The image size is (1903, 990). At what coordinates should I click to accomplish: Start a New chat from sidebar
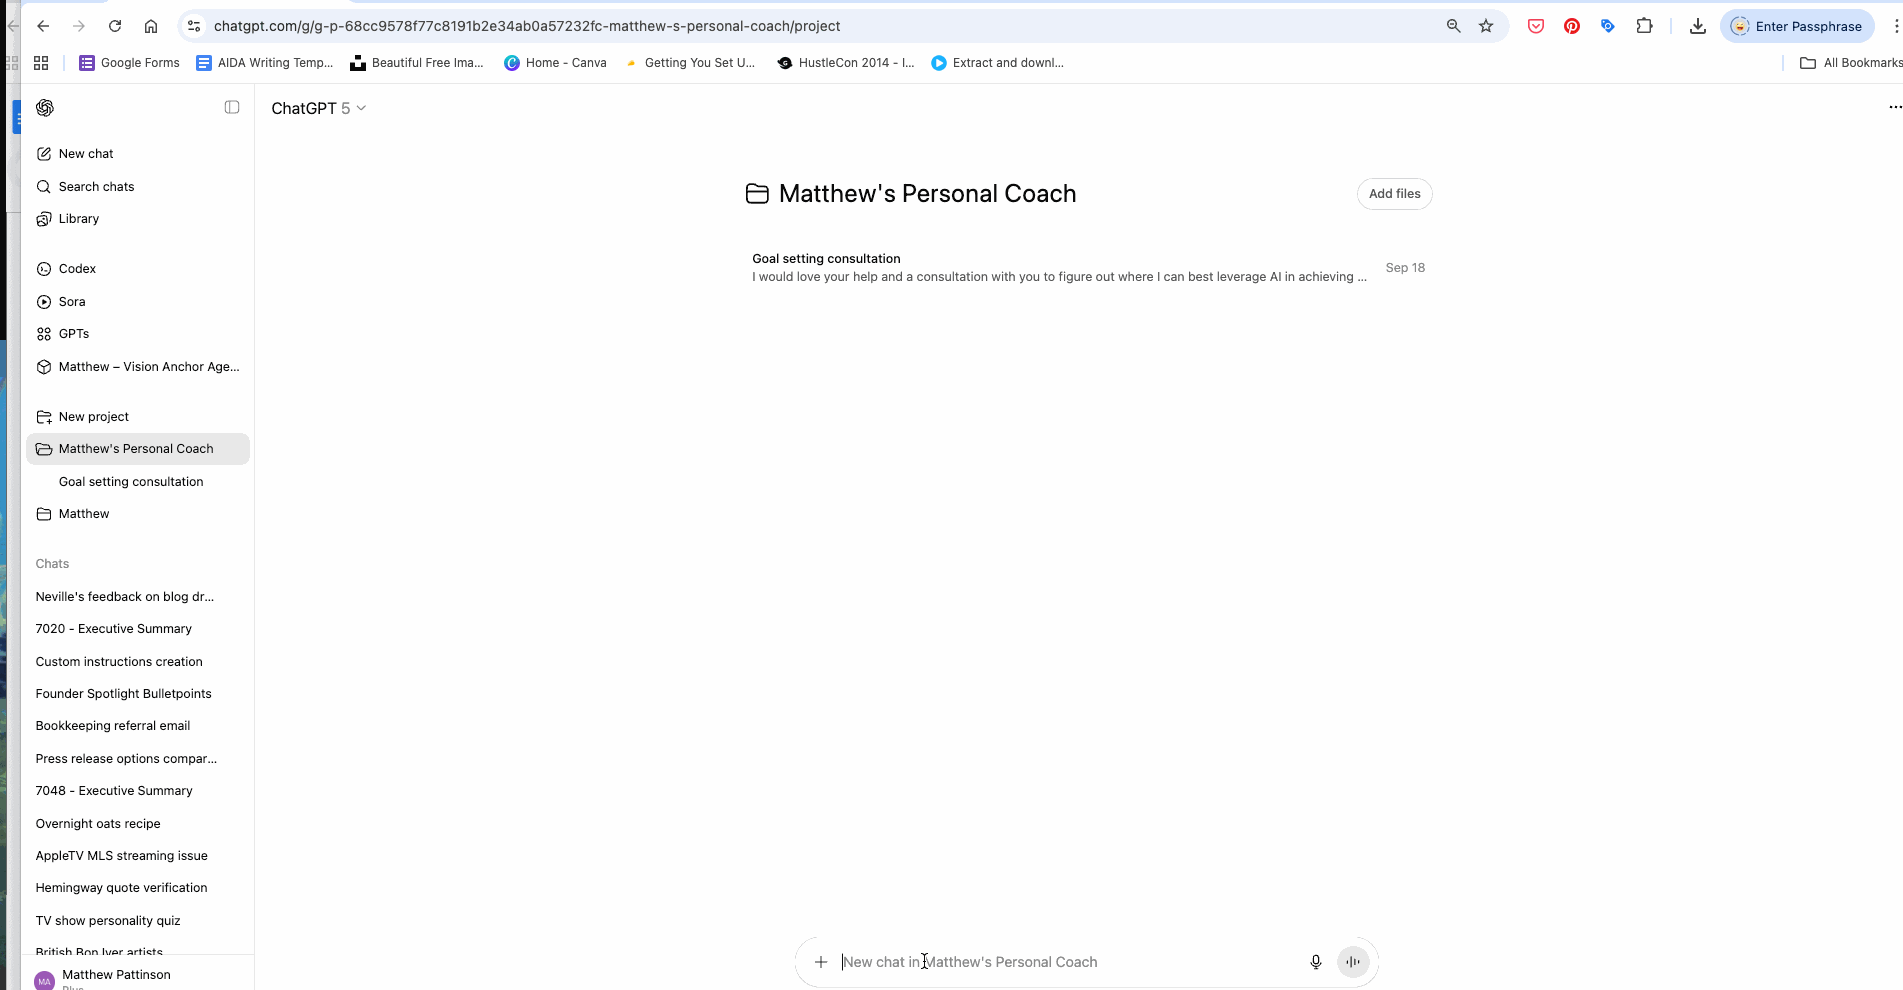pos(138,154)
